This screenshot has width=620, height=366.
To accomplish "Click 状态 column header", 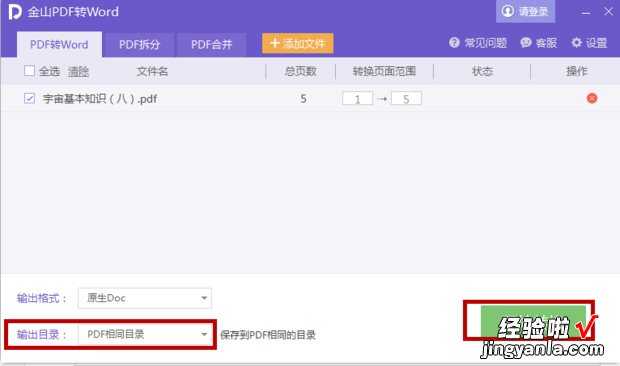I will pyautogui.click(x=482, y=72).
